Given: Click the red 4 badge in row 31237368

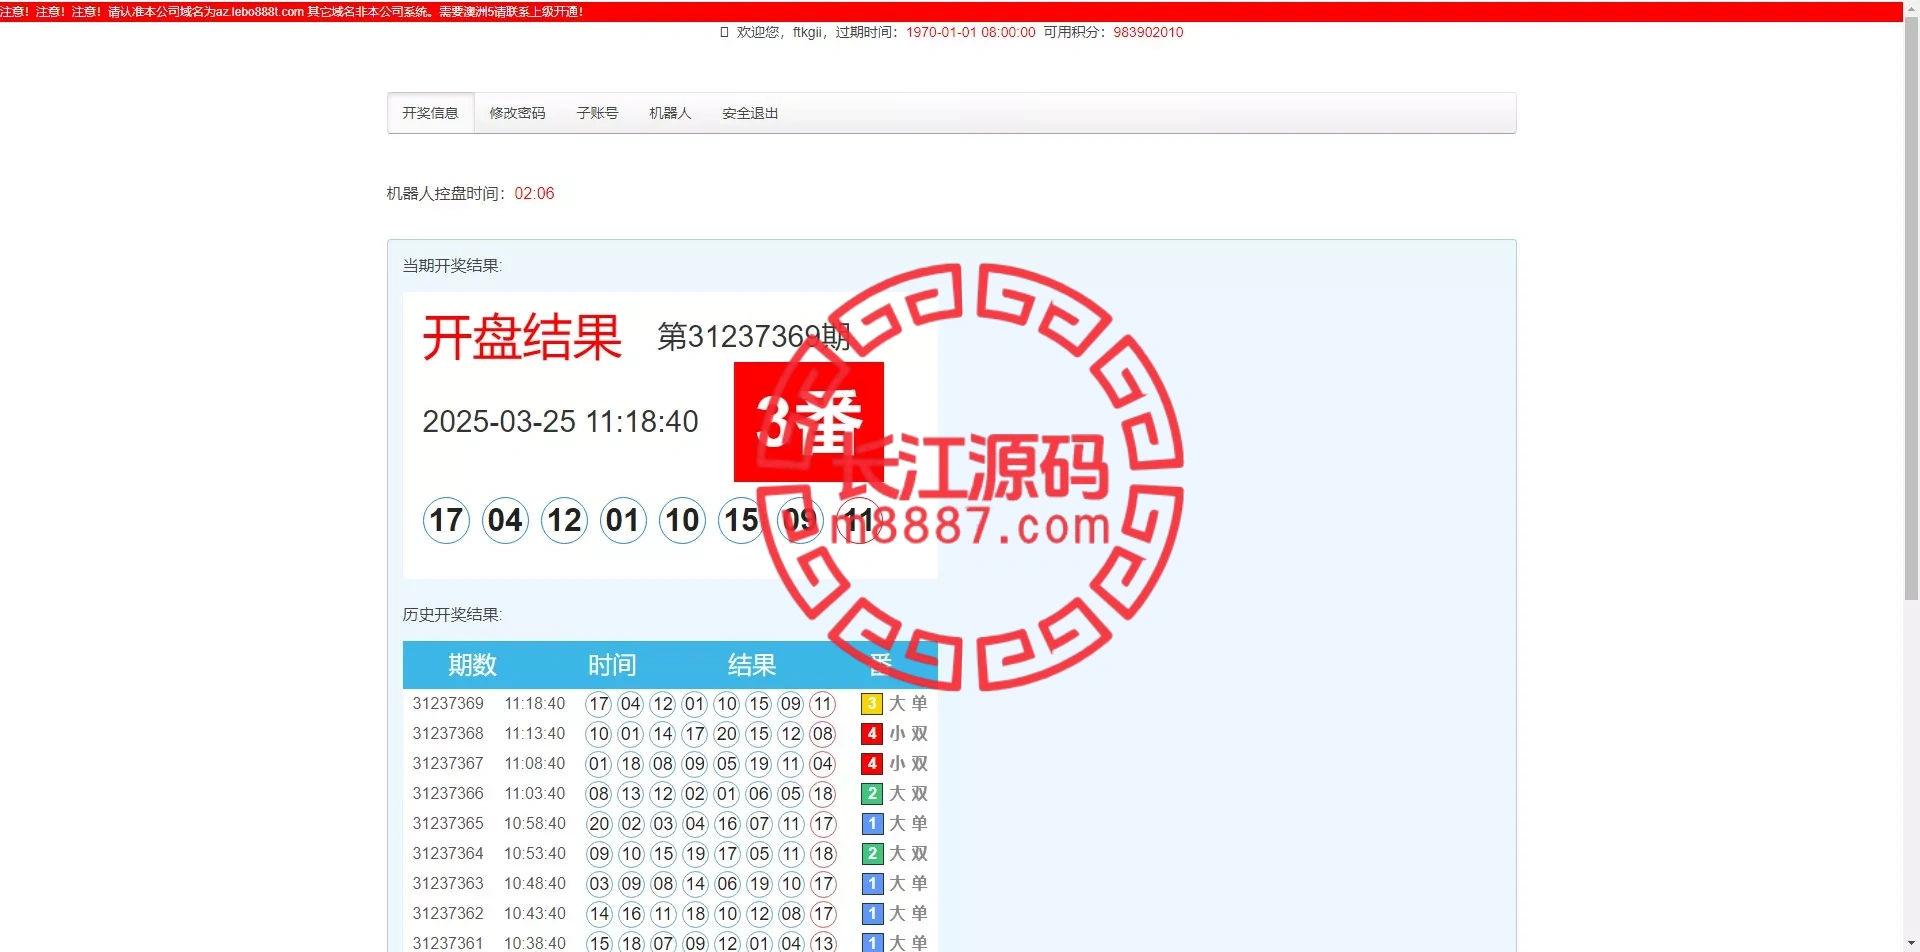Looking at the screenshot, I should click(x=872, y=734).
